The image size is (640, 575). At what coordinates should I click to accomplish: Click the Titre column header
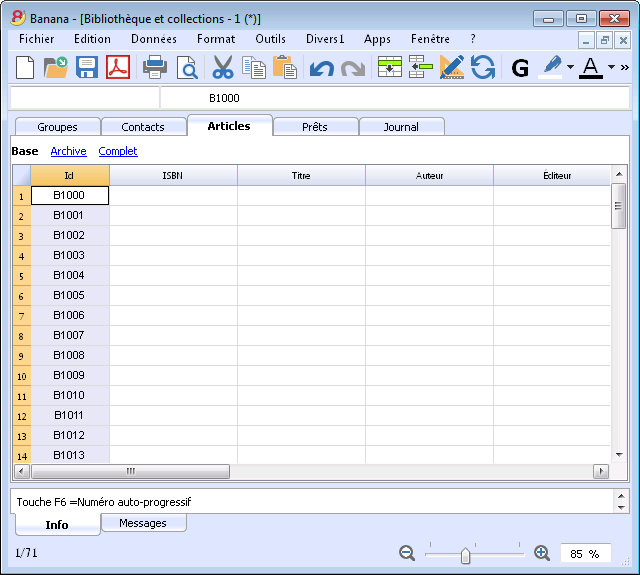click(301, 175)
